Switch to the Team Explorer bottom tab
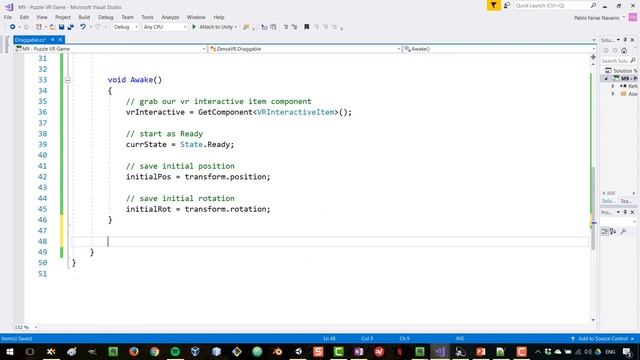Viewport: 640px width, 360px height. pos(626,201)
